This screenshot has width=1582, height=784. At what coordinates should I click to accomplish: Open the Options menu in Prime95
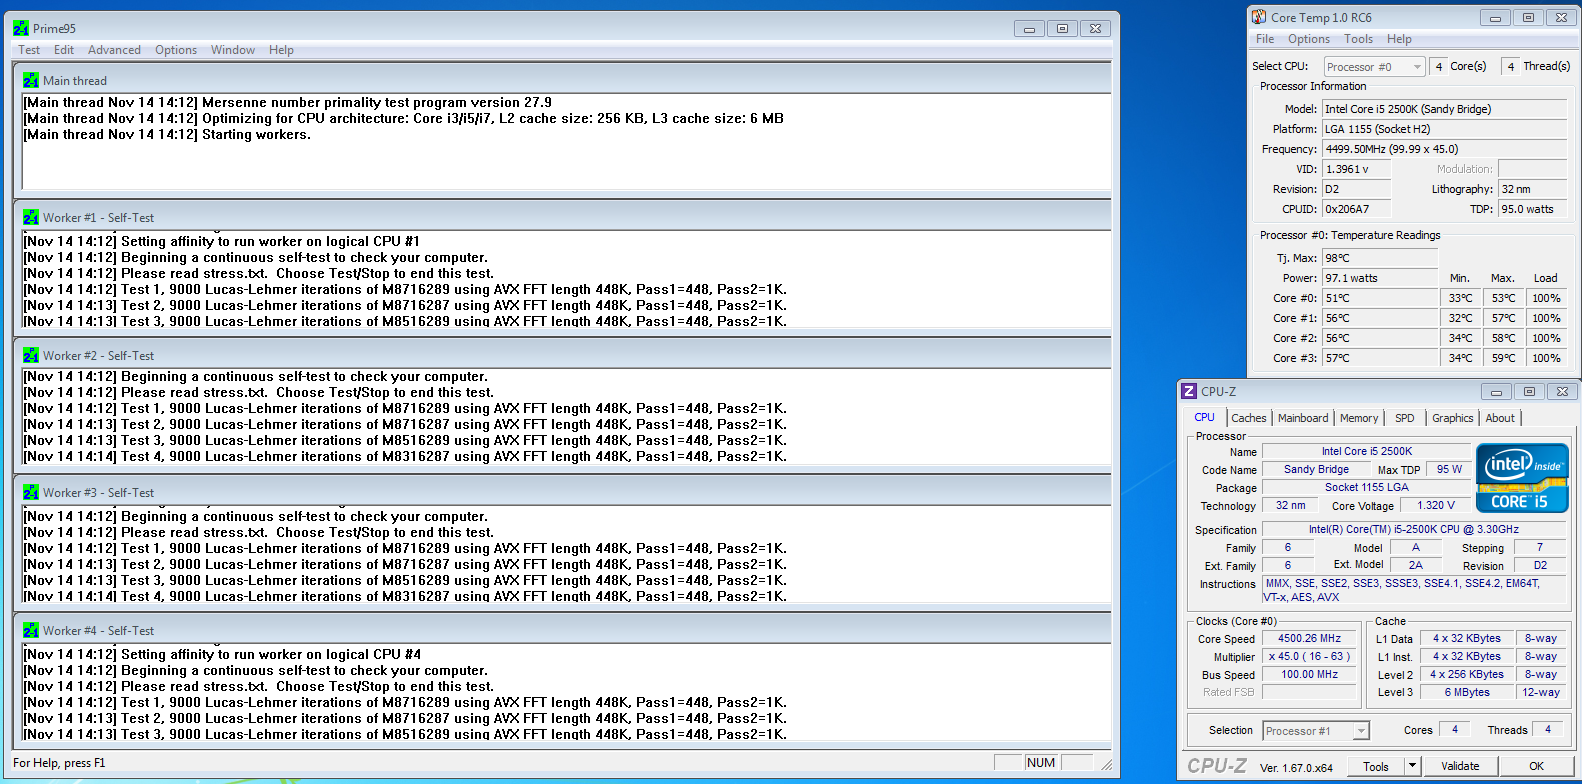pyautogui.click(x=176, y=50)
